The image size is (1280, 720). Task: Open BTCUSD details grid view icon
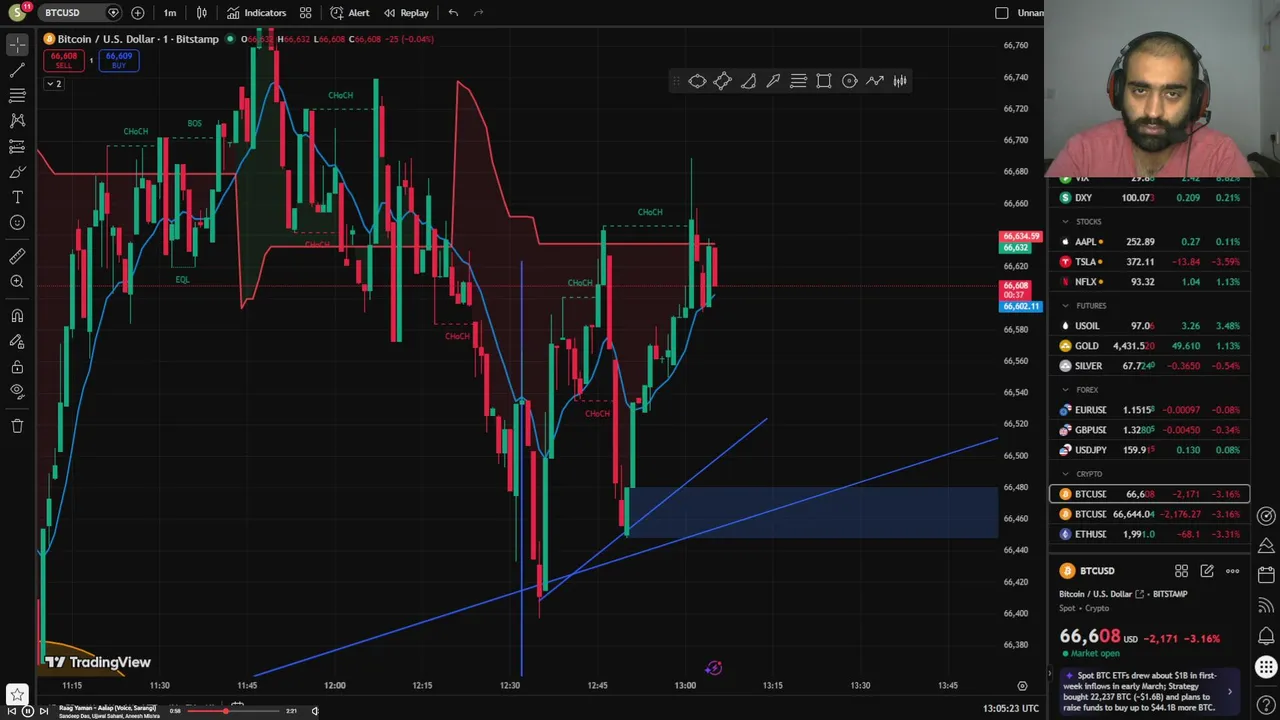pos(1181,571)
